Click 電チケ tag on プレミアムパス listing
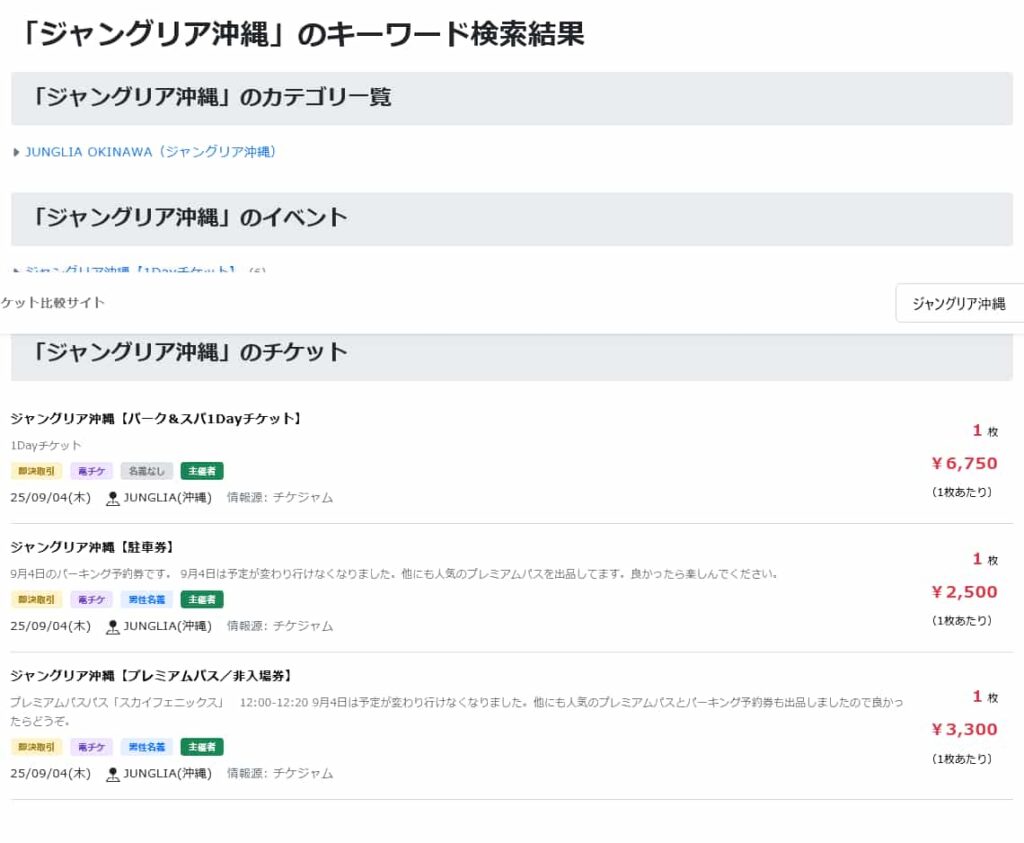Screen dimensions: 1024x843 (91, 747)
